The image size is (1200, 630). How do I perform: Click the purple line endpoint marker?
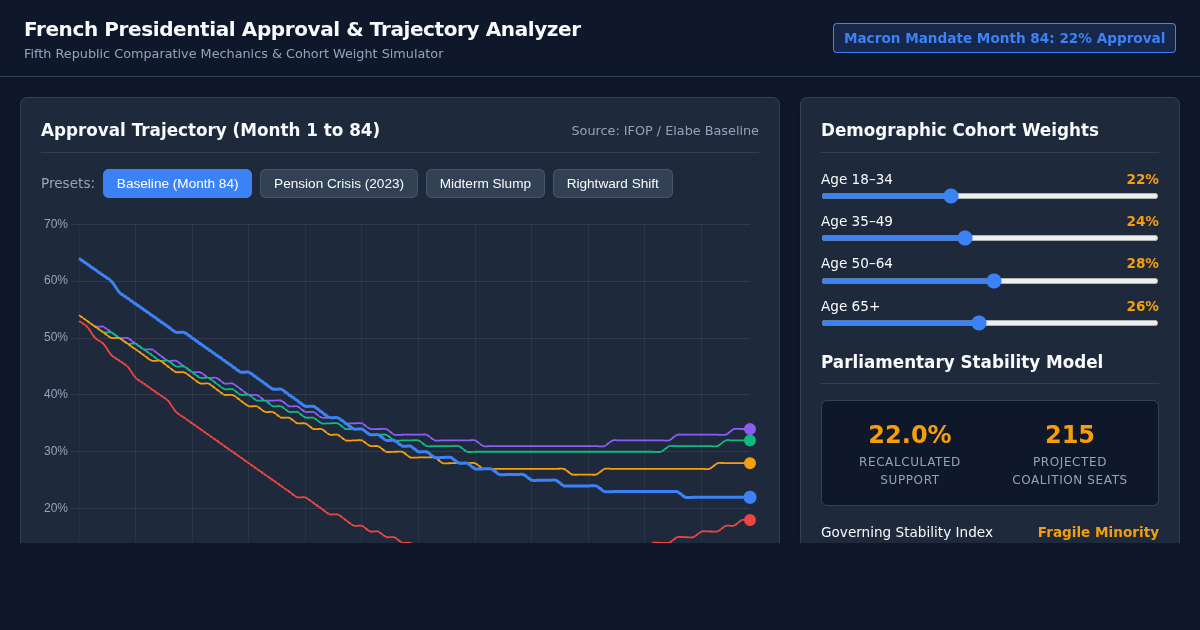point(750,429)
